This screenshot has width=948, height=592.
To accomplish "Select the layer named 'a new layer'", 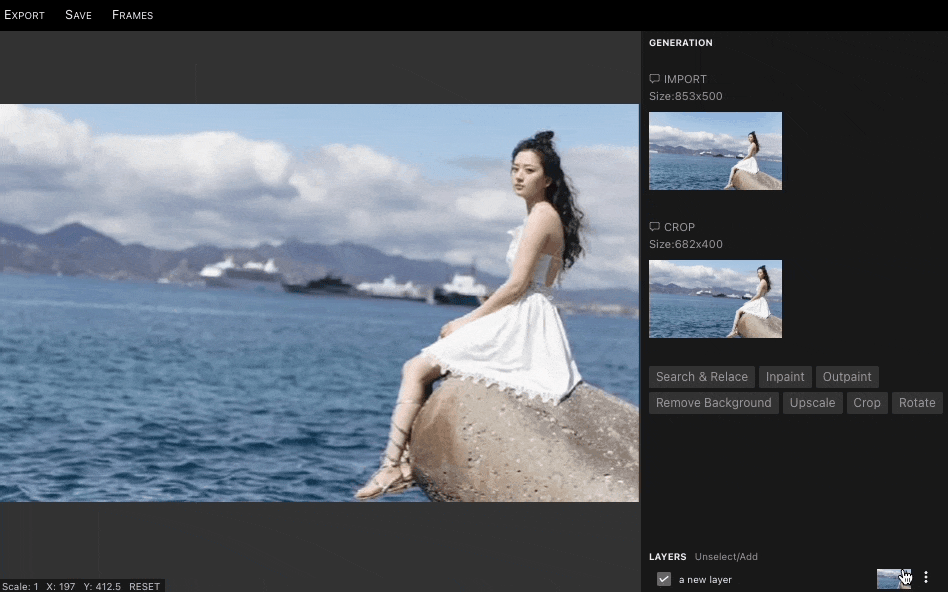I will pyautogui.click(x=705, y=580).
